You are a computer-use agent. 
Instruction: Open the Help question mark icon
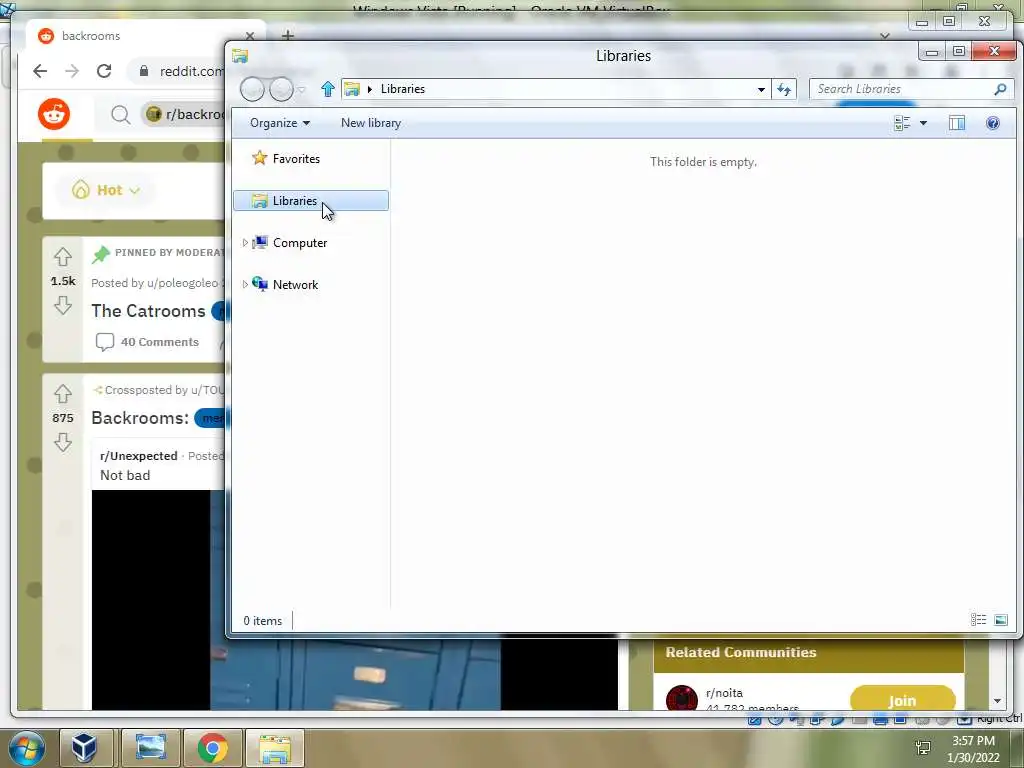(x=993, y=123)
